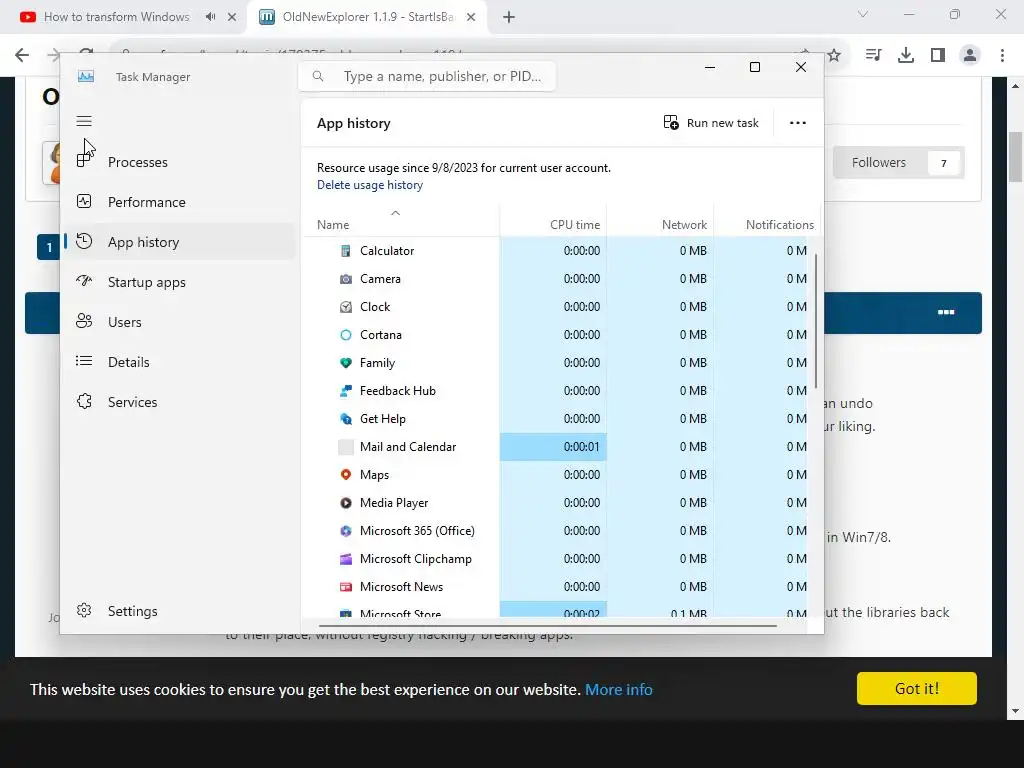Click the Camera app icon in list
This screenshot has height=768, width=1024.
coord(345,279)
